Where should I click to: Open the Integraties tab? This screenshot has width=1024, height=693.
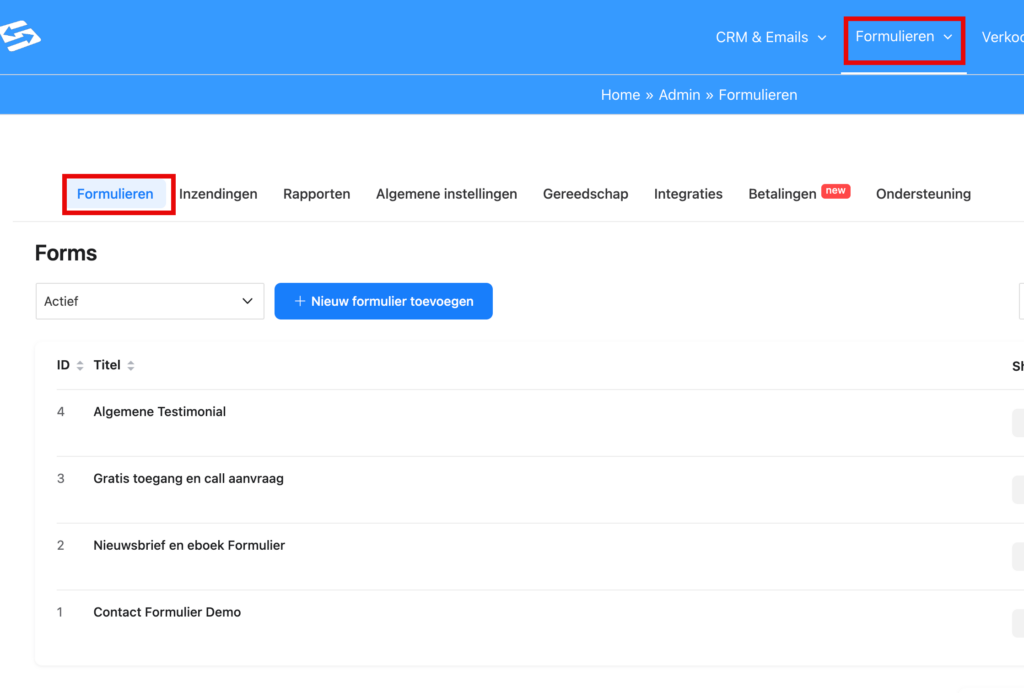[x=688, y=194]
